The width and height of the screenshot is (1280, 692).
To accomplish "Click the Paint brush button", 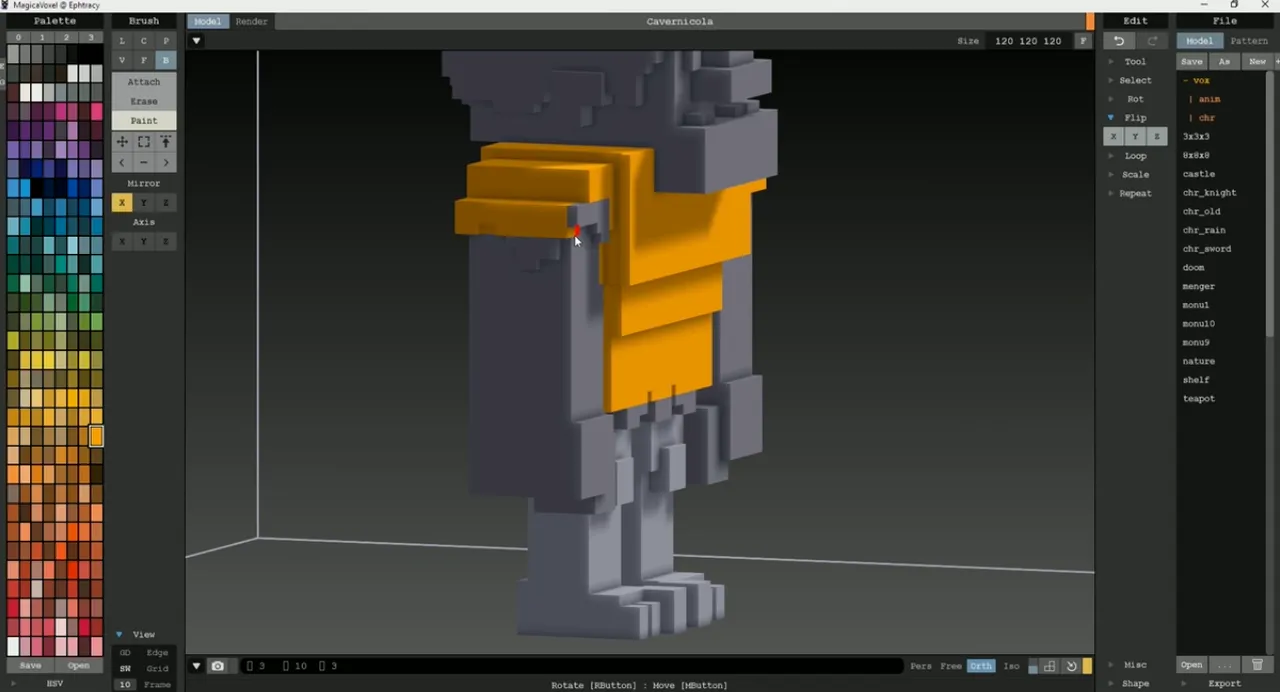I will (144, 120).
